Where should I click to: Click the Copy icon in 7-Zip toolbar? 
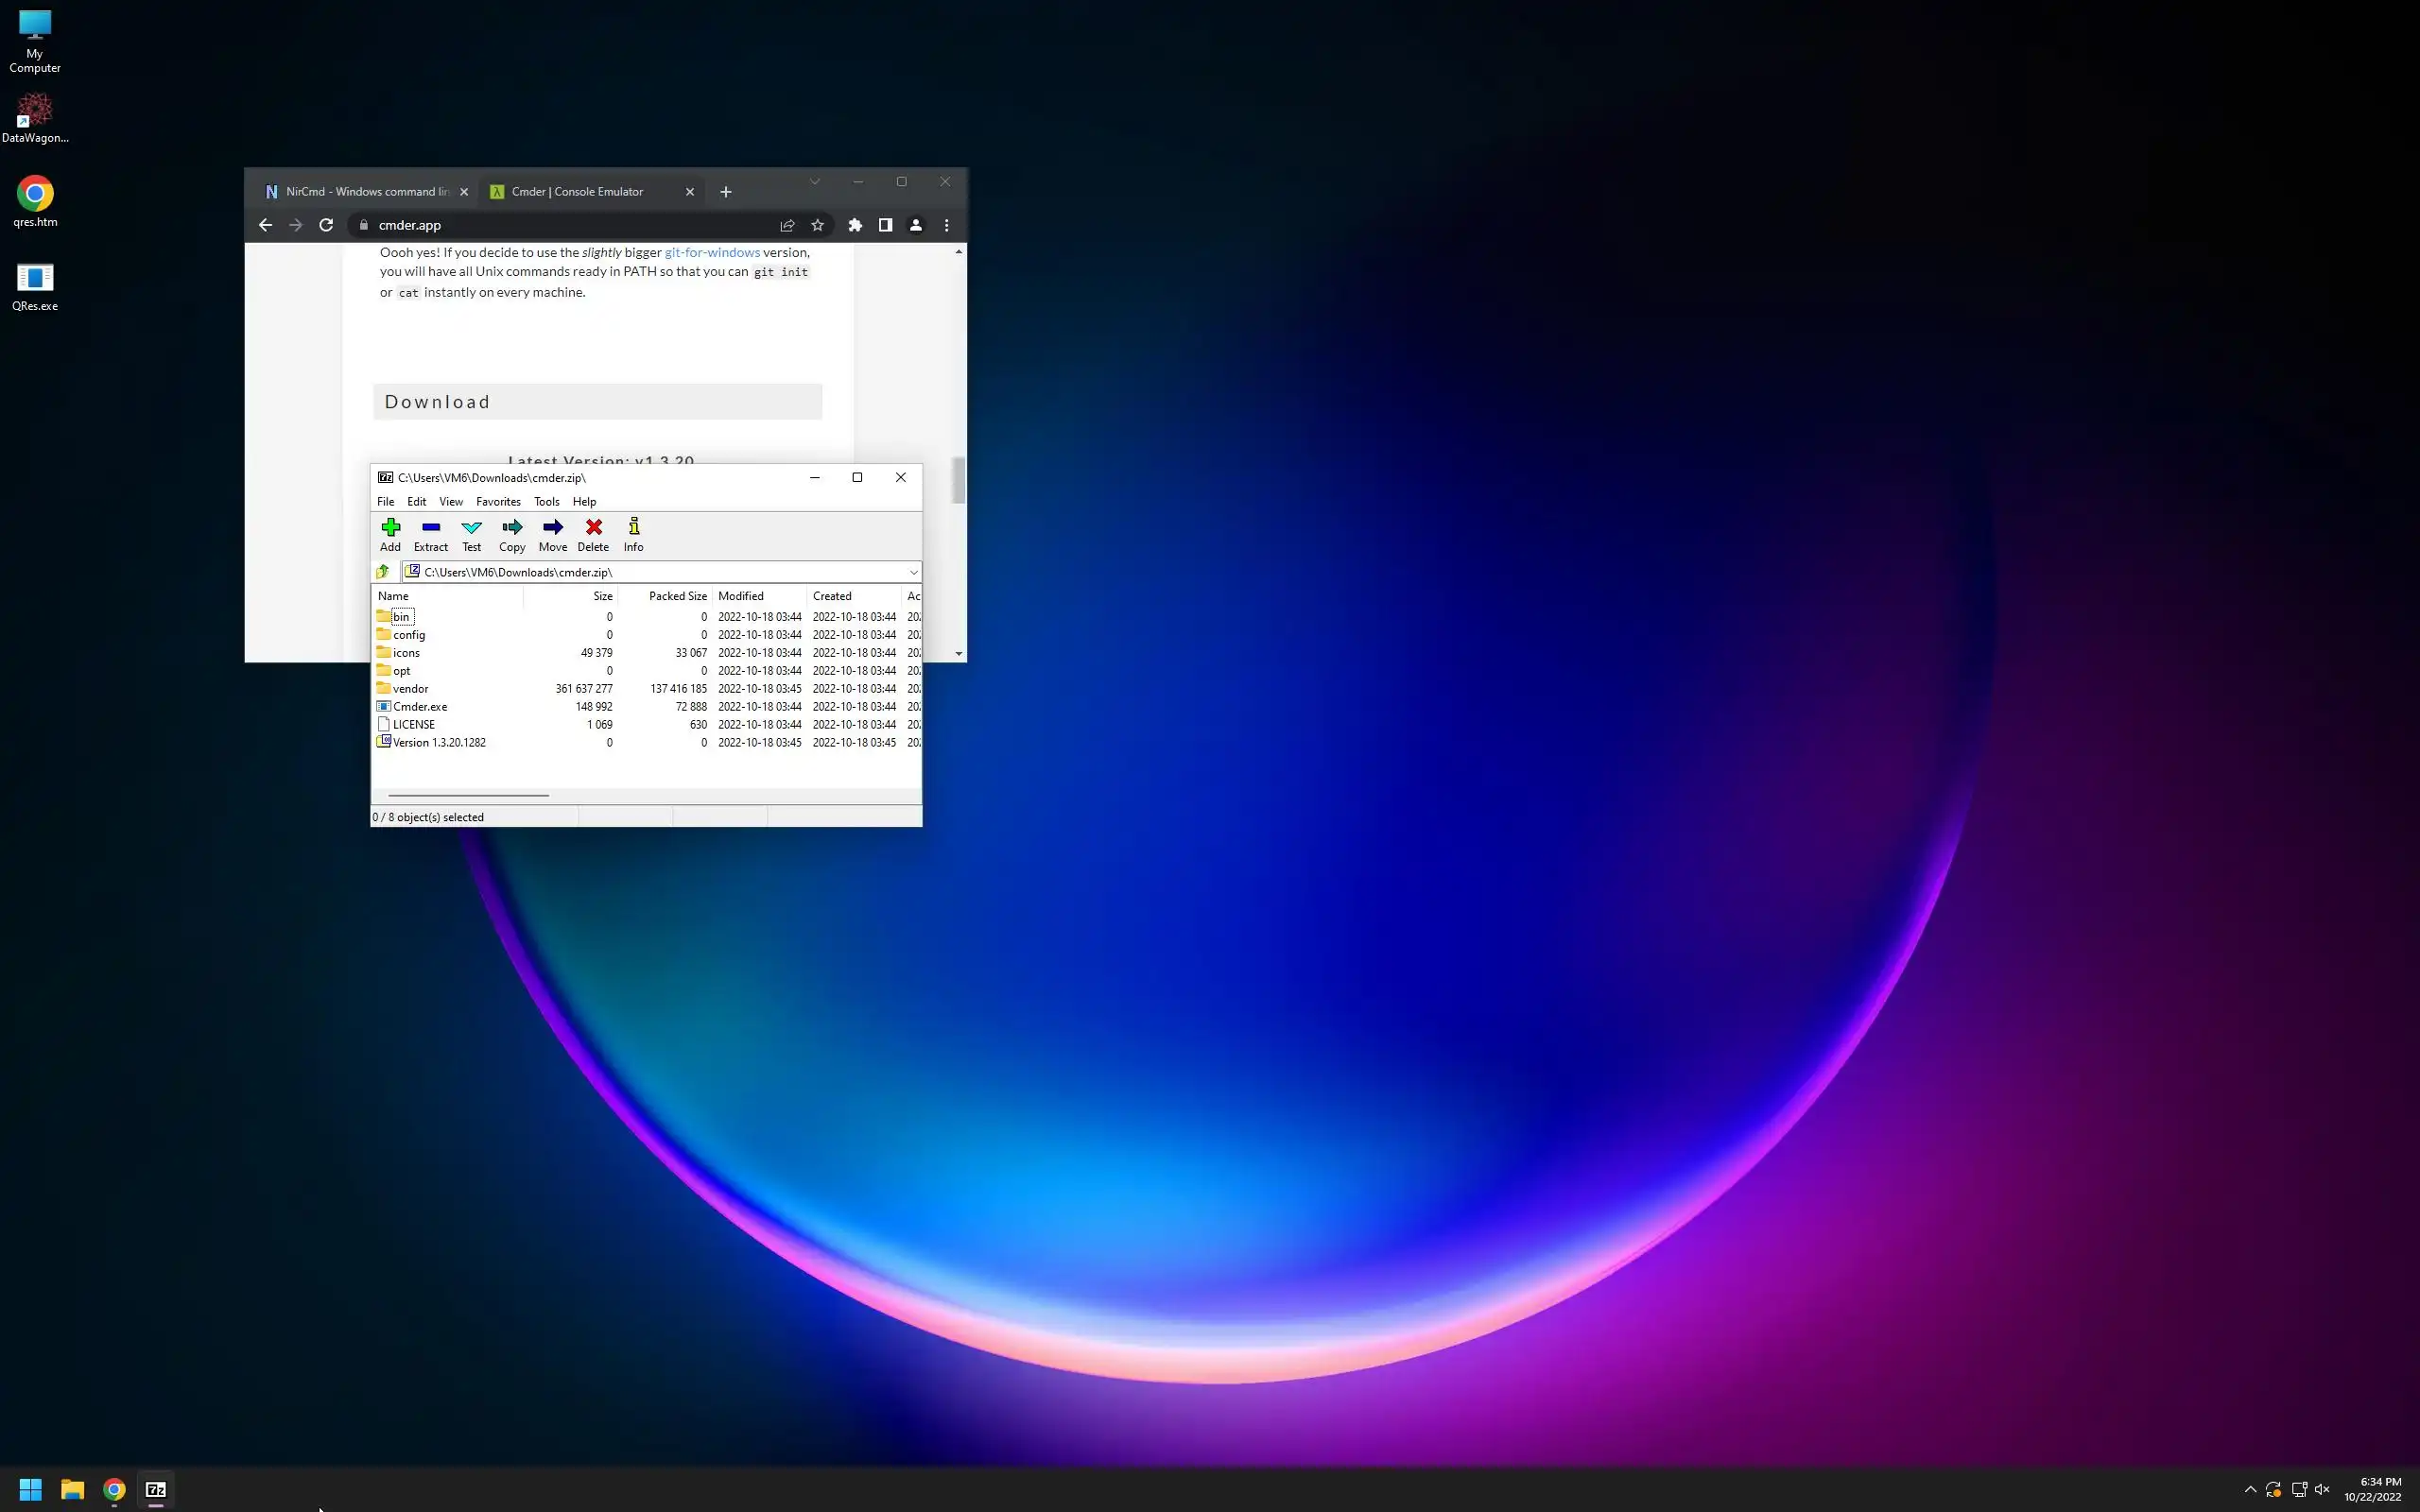point(512,534)
